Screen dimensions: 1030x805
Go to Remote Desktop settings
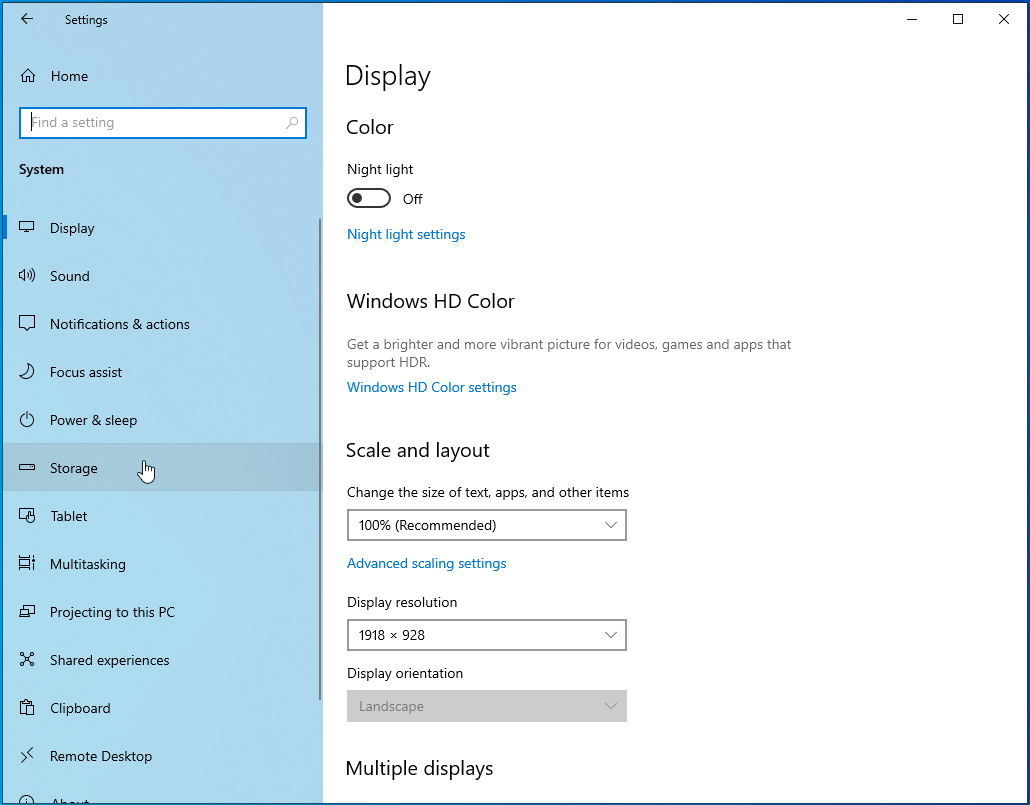point(101,756)
